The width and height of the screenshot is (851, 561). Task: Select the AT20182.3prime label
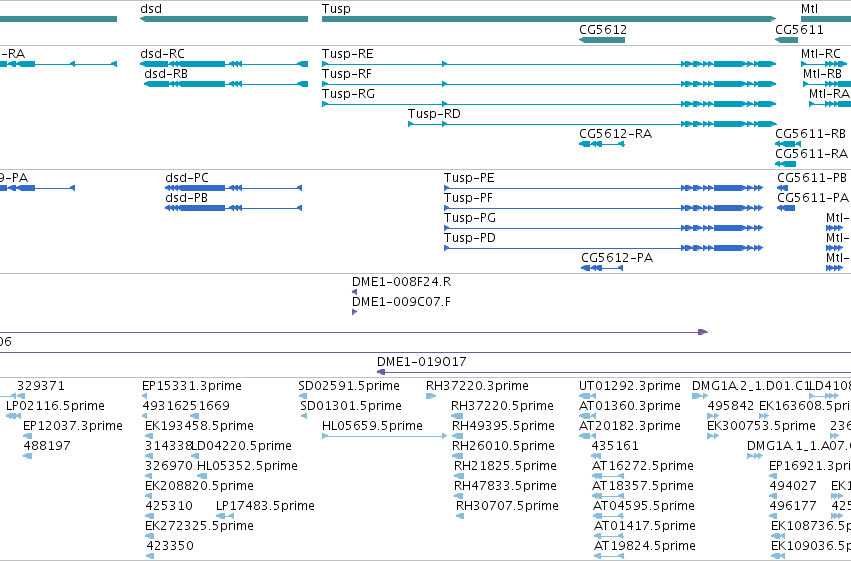(x=630, y=426)
